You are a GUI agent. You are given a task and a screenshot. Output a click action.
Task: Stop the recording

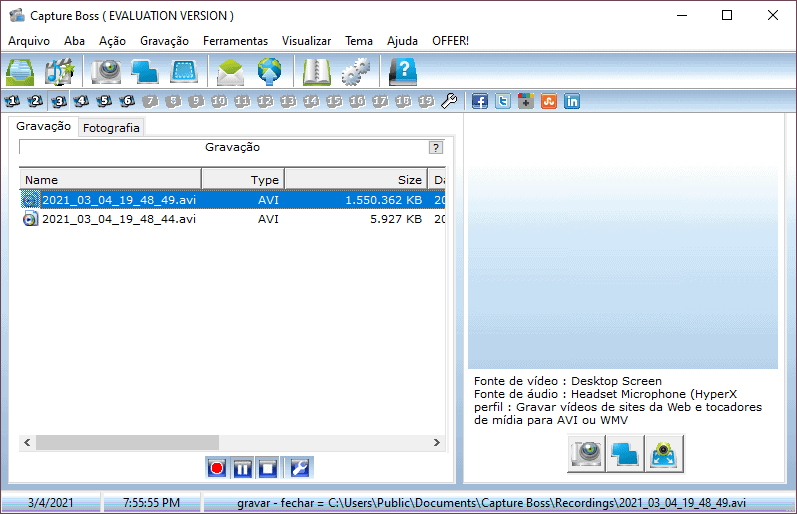pos(268,468)
